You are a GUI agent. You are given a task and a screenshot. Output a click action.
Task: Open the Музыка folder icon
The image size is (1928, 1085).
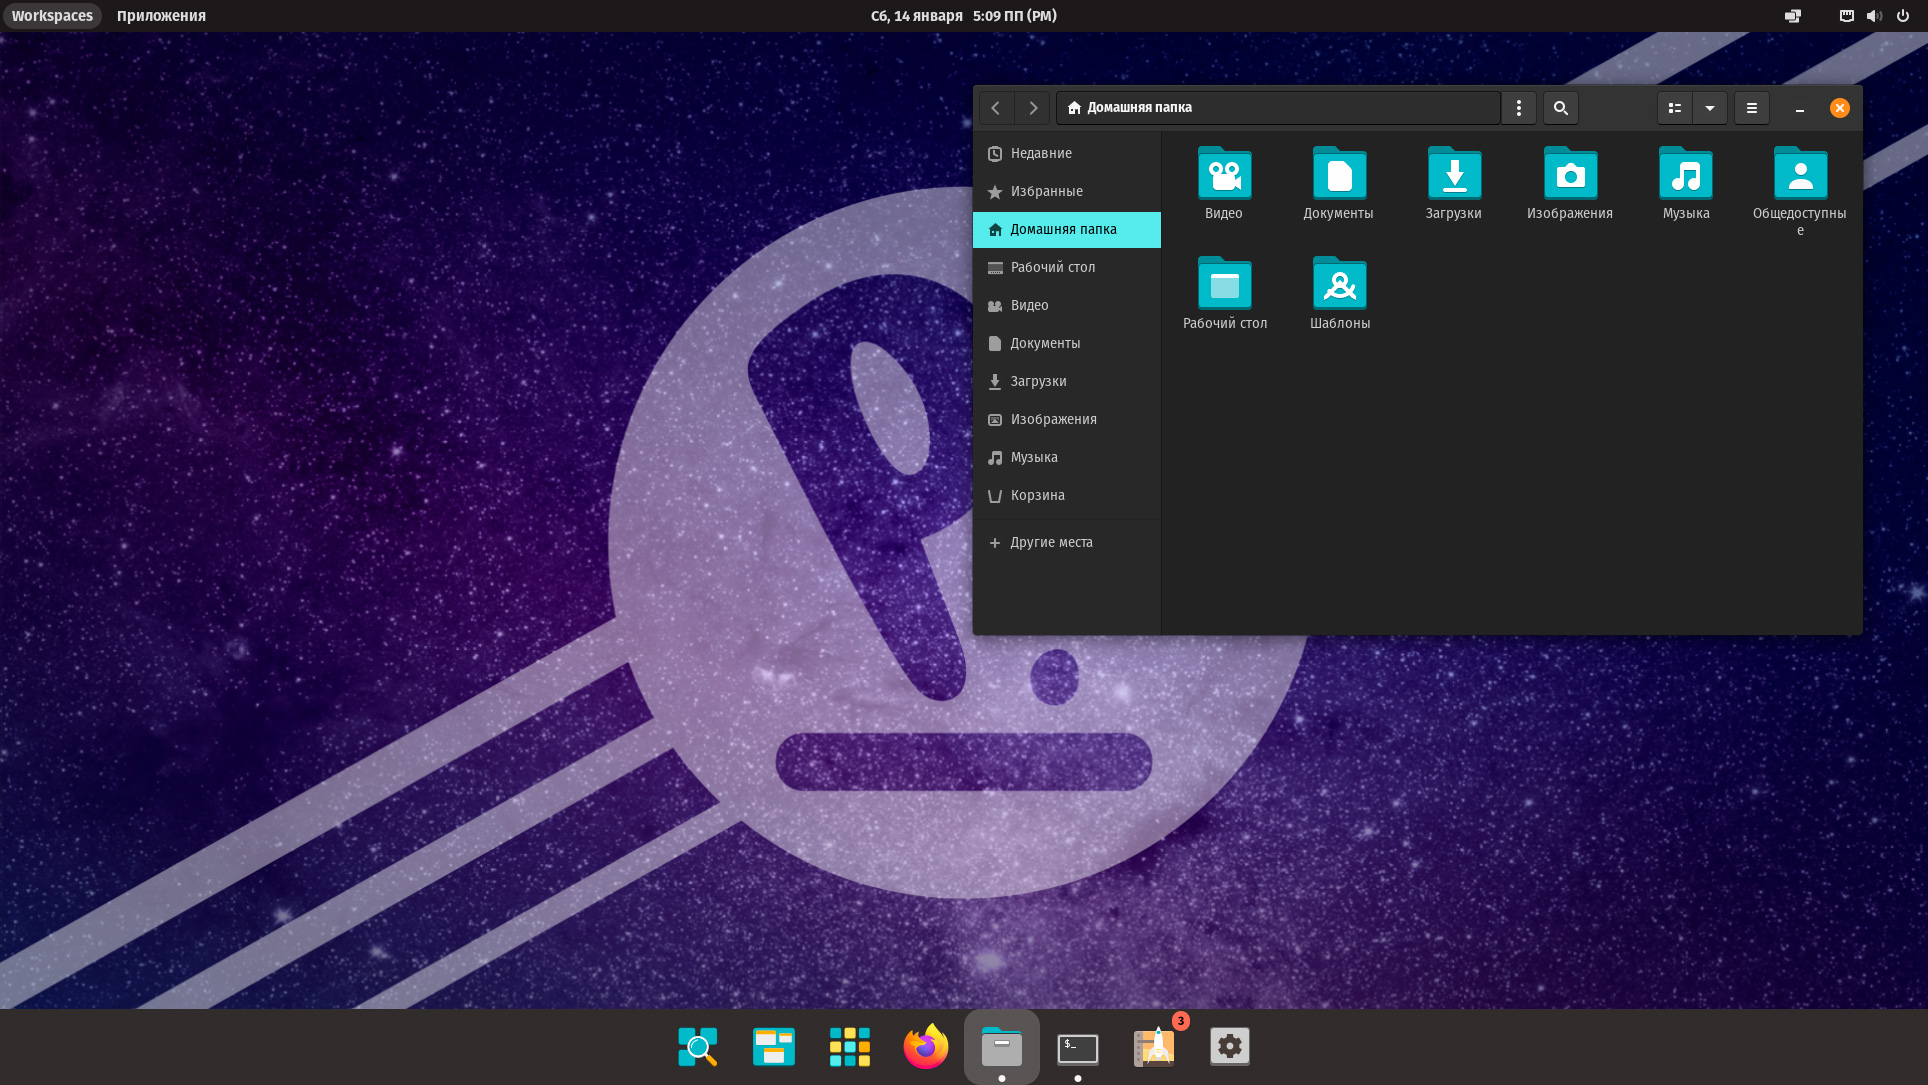click(1686, 175)
